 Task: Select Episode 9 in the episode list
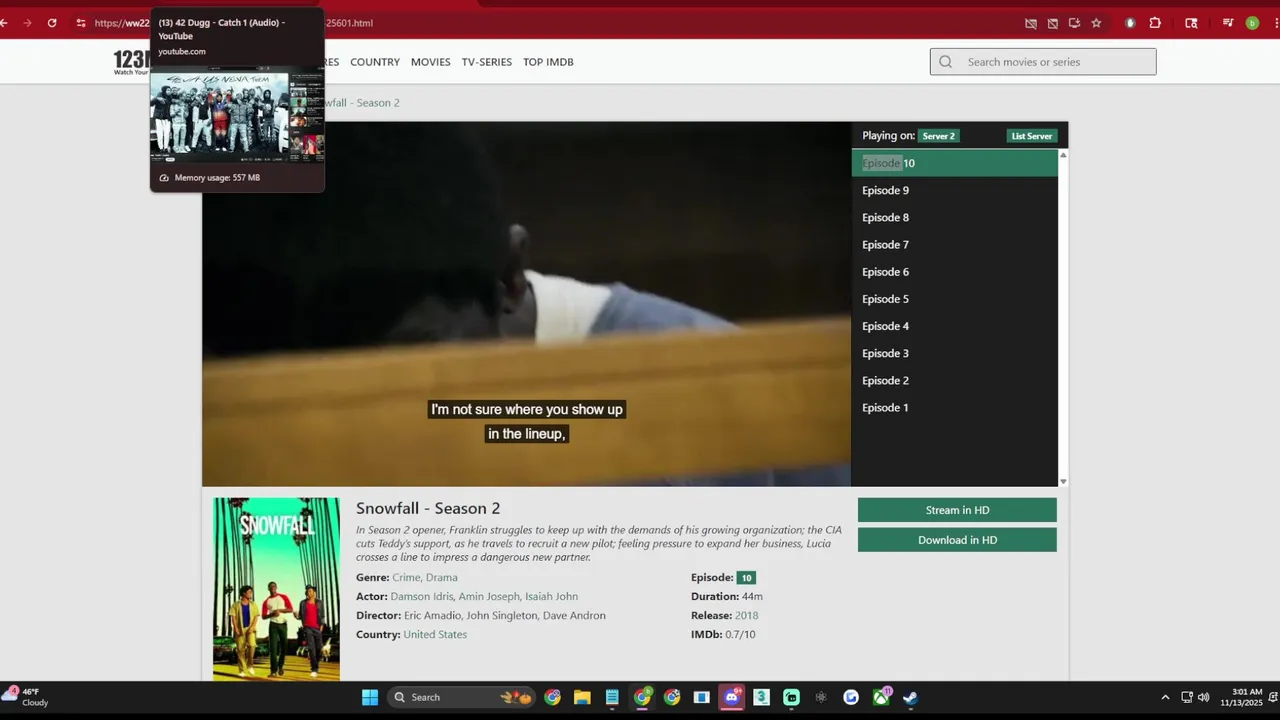954,190
